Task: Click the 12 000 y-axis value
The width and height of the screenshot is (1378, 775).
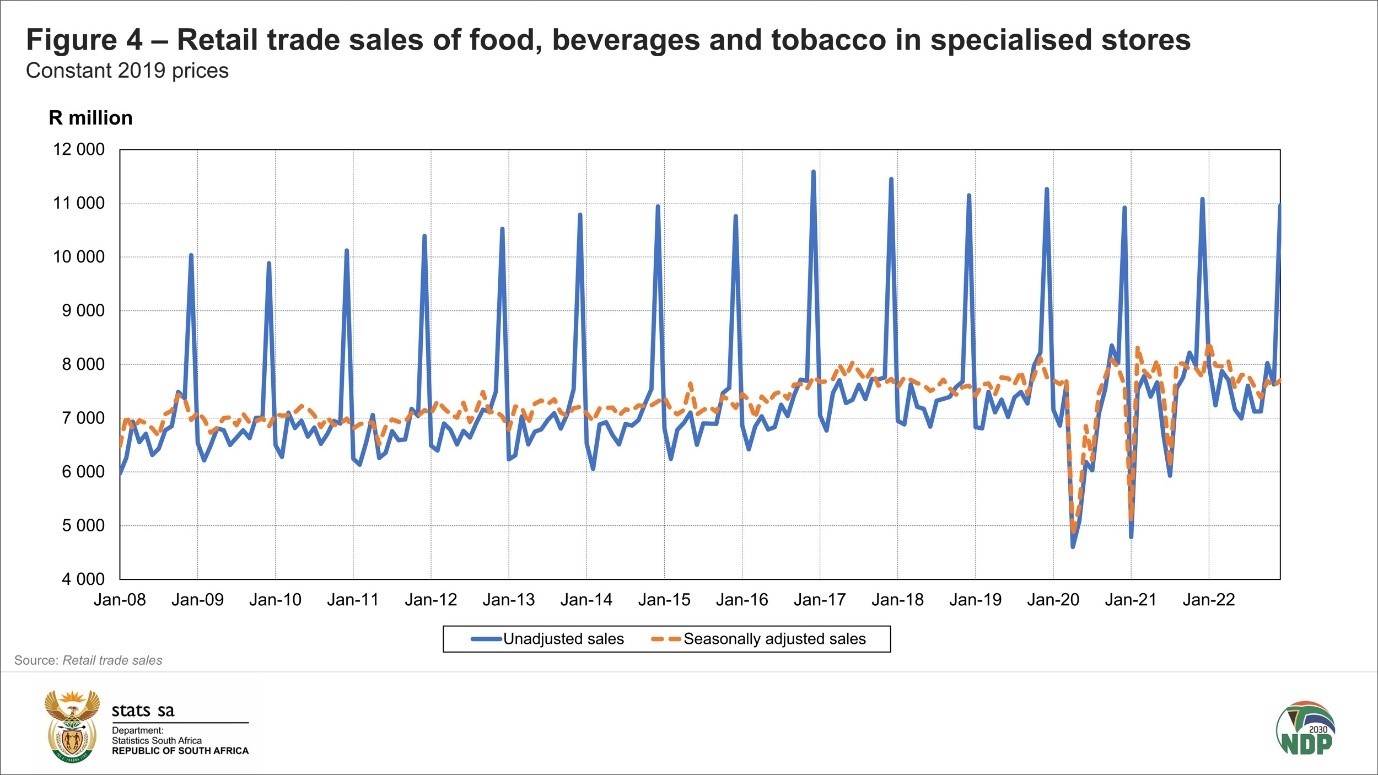Action: 77,150
